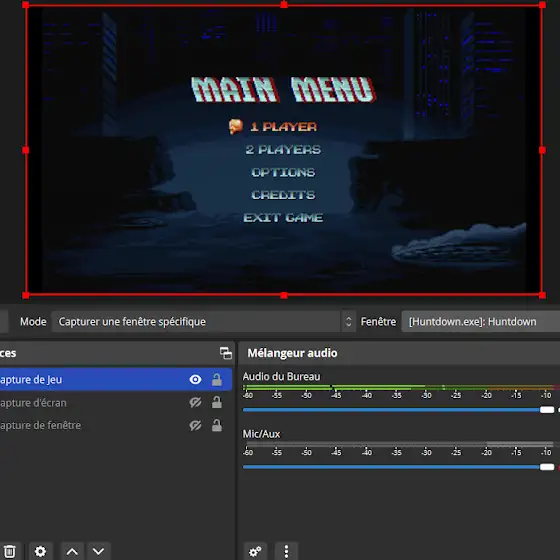Click the Sources panel float/dock icon

[226, 353]
